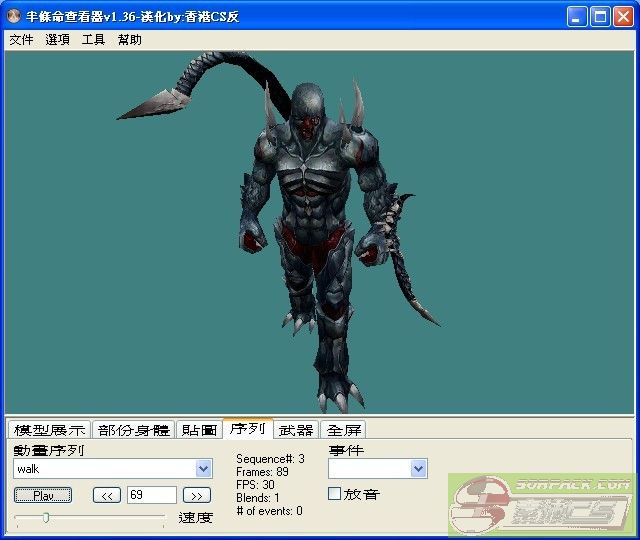Open the 幫助 menu
Viewport: 640px width, 540px height.
tap(129, 40)
